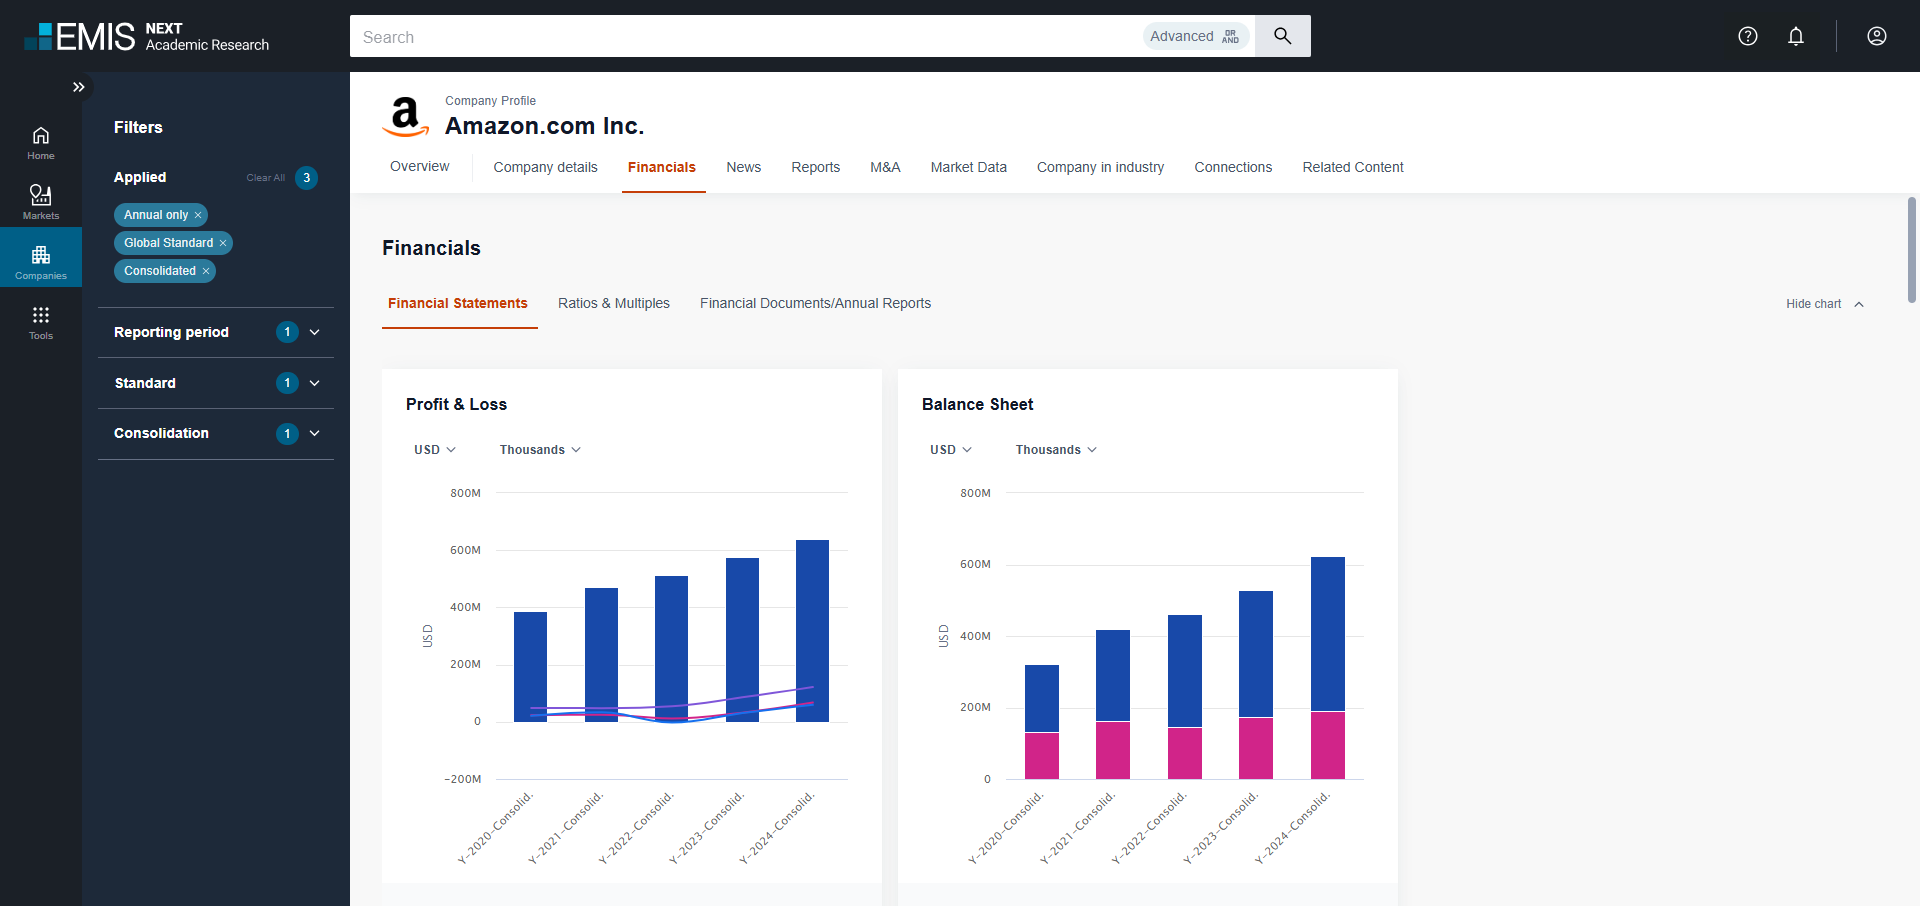Click into the Search input field

[x=740, y=37]
